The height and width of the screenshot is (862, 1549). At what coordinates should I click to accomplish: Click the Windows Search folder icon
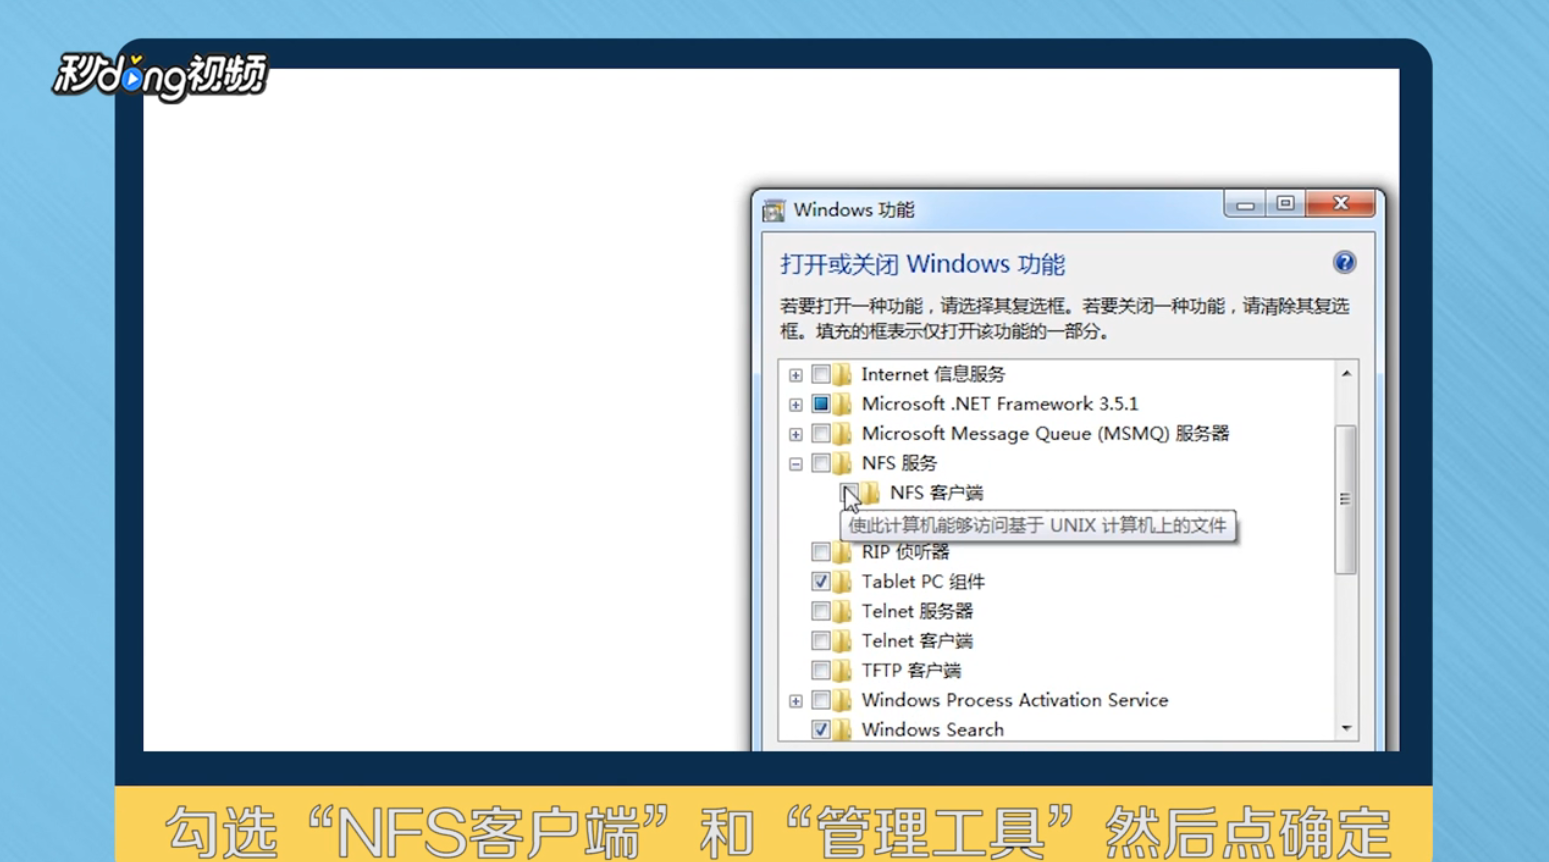click(x=843, y=729)
